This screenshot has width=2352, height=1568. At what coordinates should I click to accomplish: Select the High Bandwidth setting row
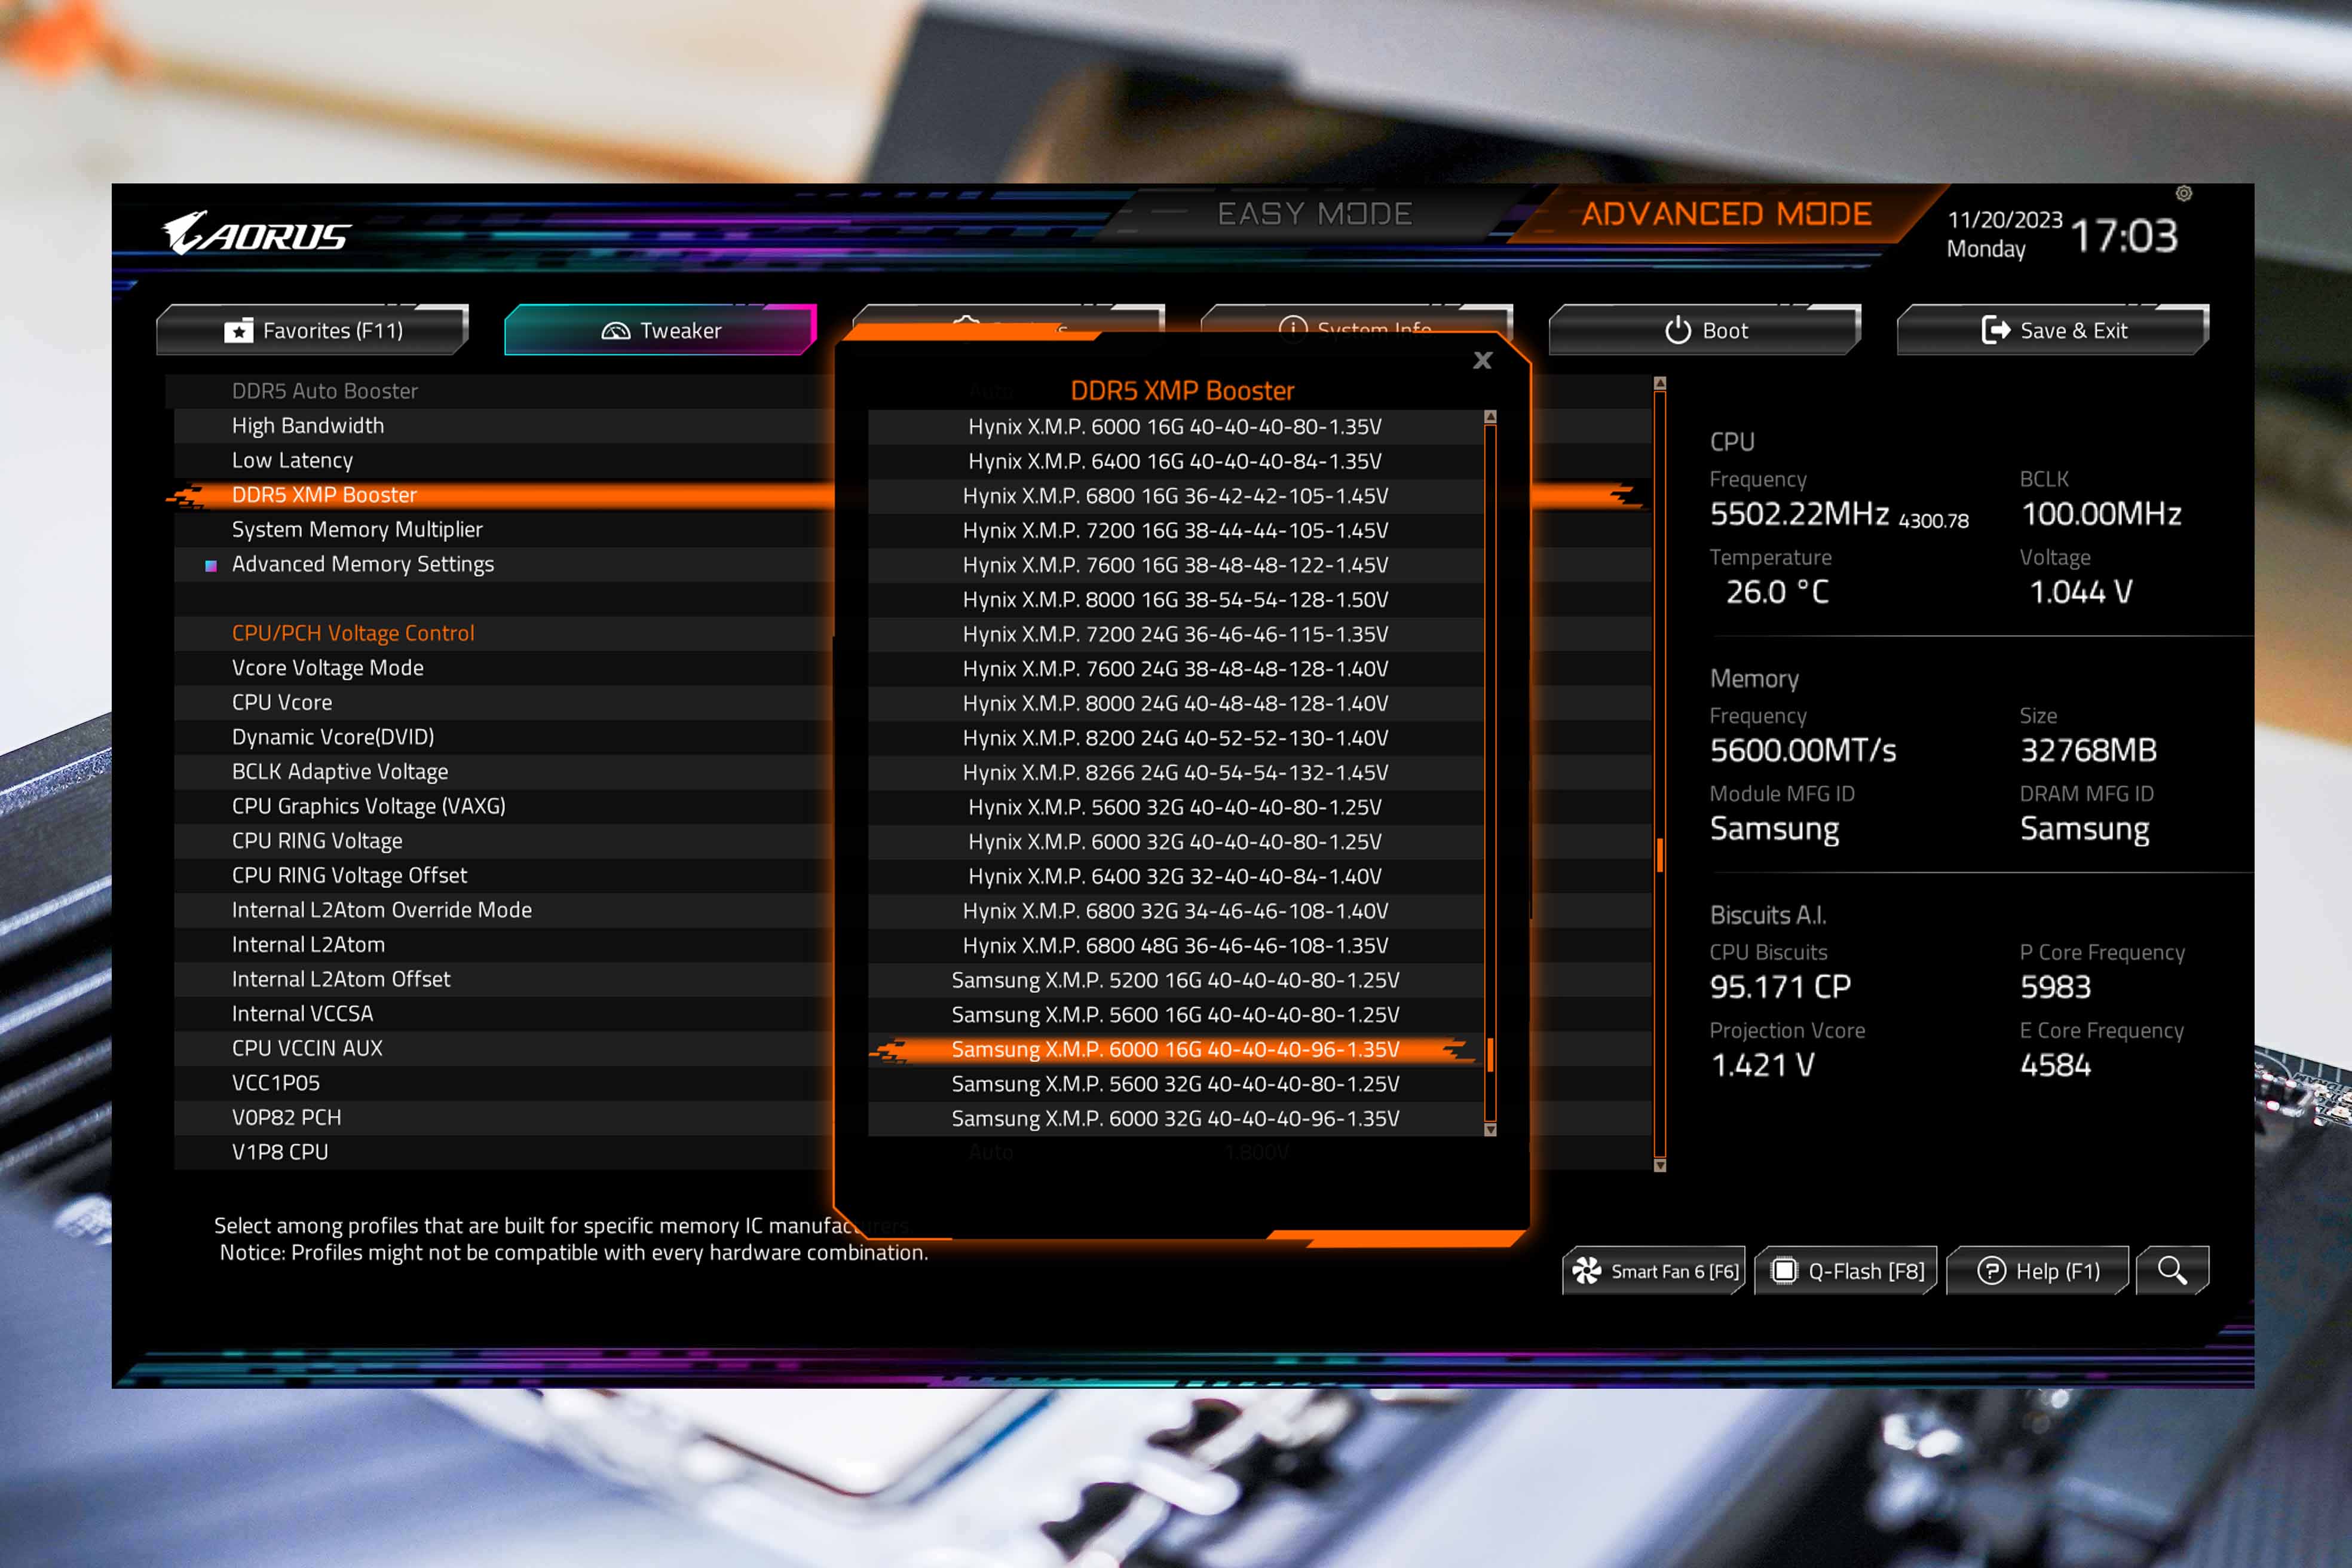(x=503, y=426)
